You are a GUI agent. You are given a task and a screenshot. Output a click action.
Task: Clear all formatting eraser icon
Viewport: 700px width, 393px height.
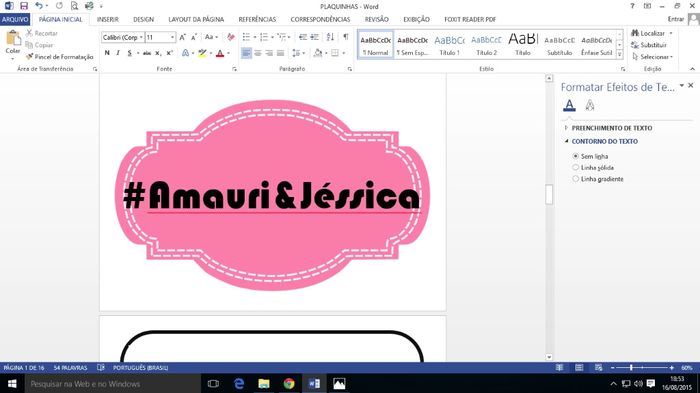(x=231, y=37)
